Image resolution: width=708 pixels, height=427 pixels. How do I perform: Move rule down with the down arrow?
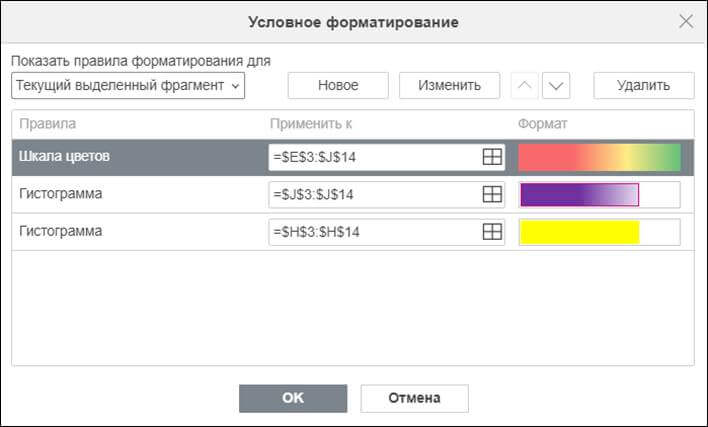[556, 85]
